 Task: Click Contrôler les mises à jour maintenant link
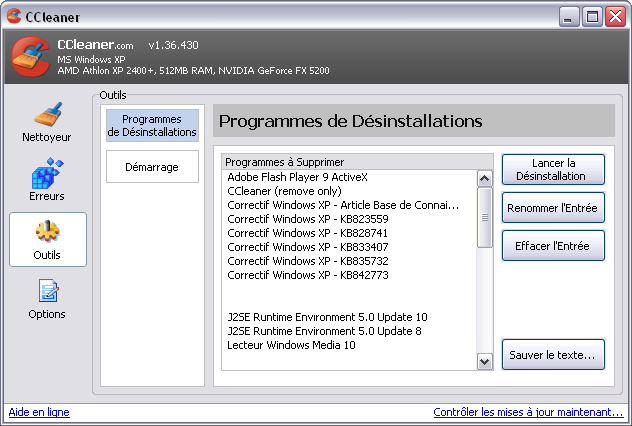point(528,412)
